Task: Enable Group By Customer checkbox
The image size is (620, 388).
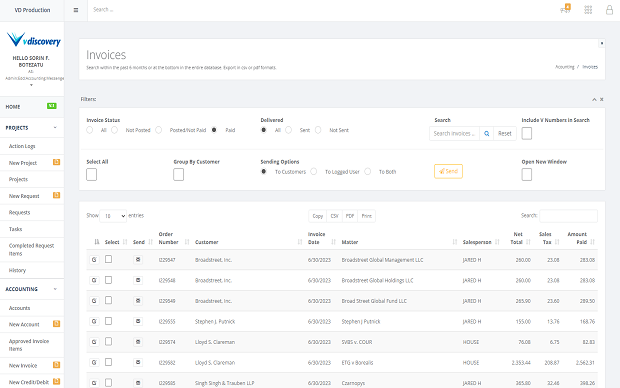Action: (x=178, y=174)
